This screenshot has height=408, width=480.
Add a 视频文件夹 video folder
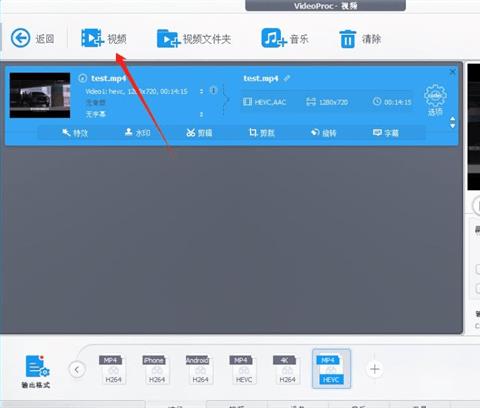(194, 39)
